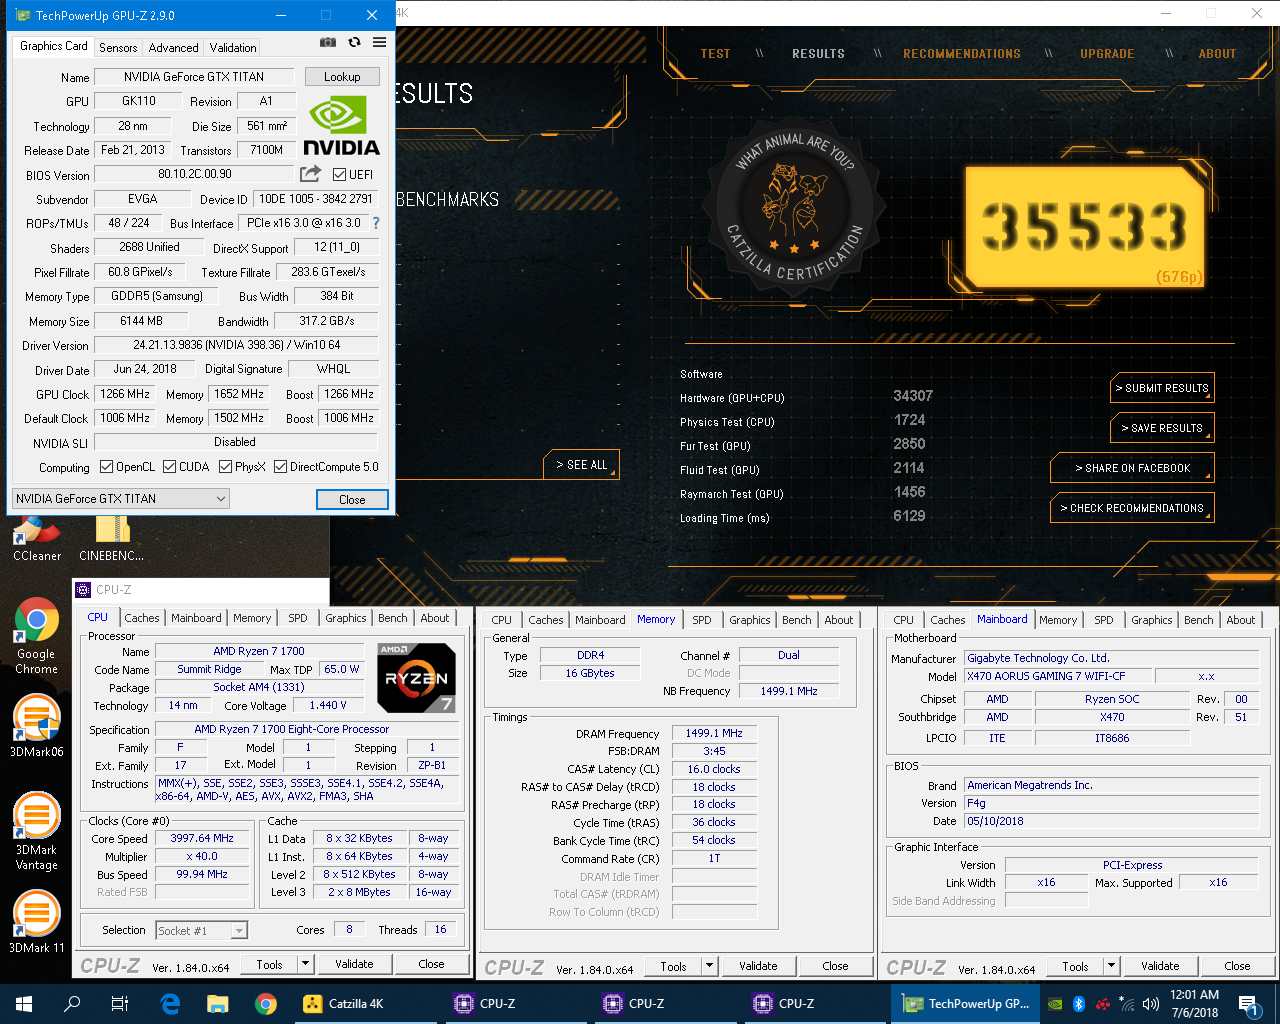Open 3DMark Vantage desktop shortcut

click(36, 832)
